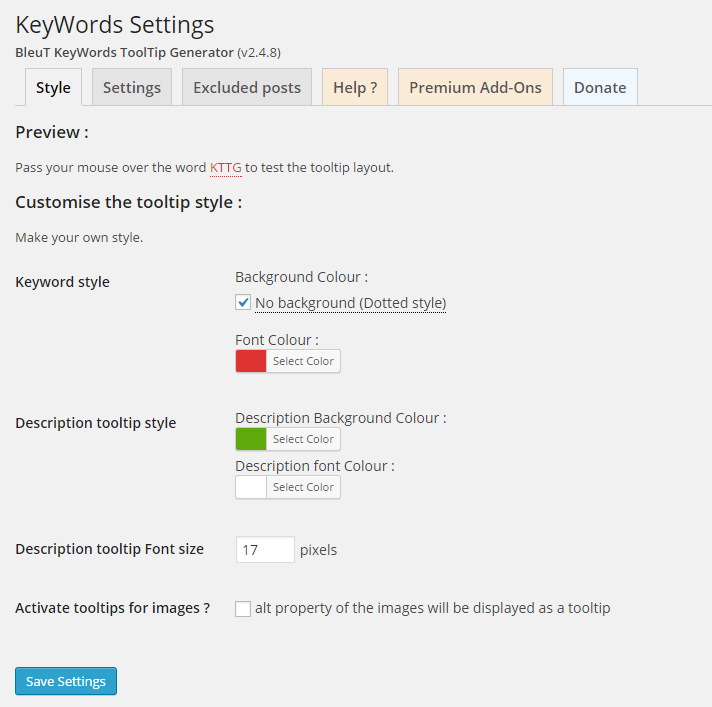This screenshot has width=712, height=707.
Task: Open the Settings tab
Action: coord(132,87)
